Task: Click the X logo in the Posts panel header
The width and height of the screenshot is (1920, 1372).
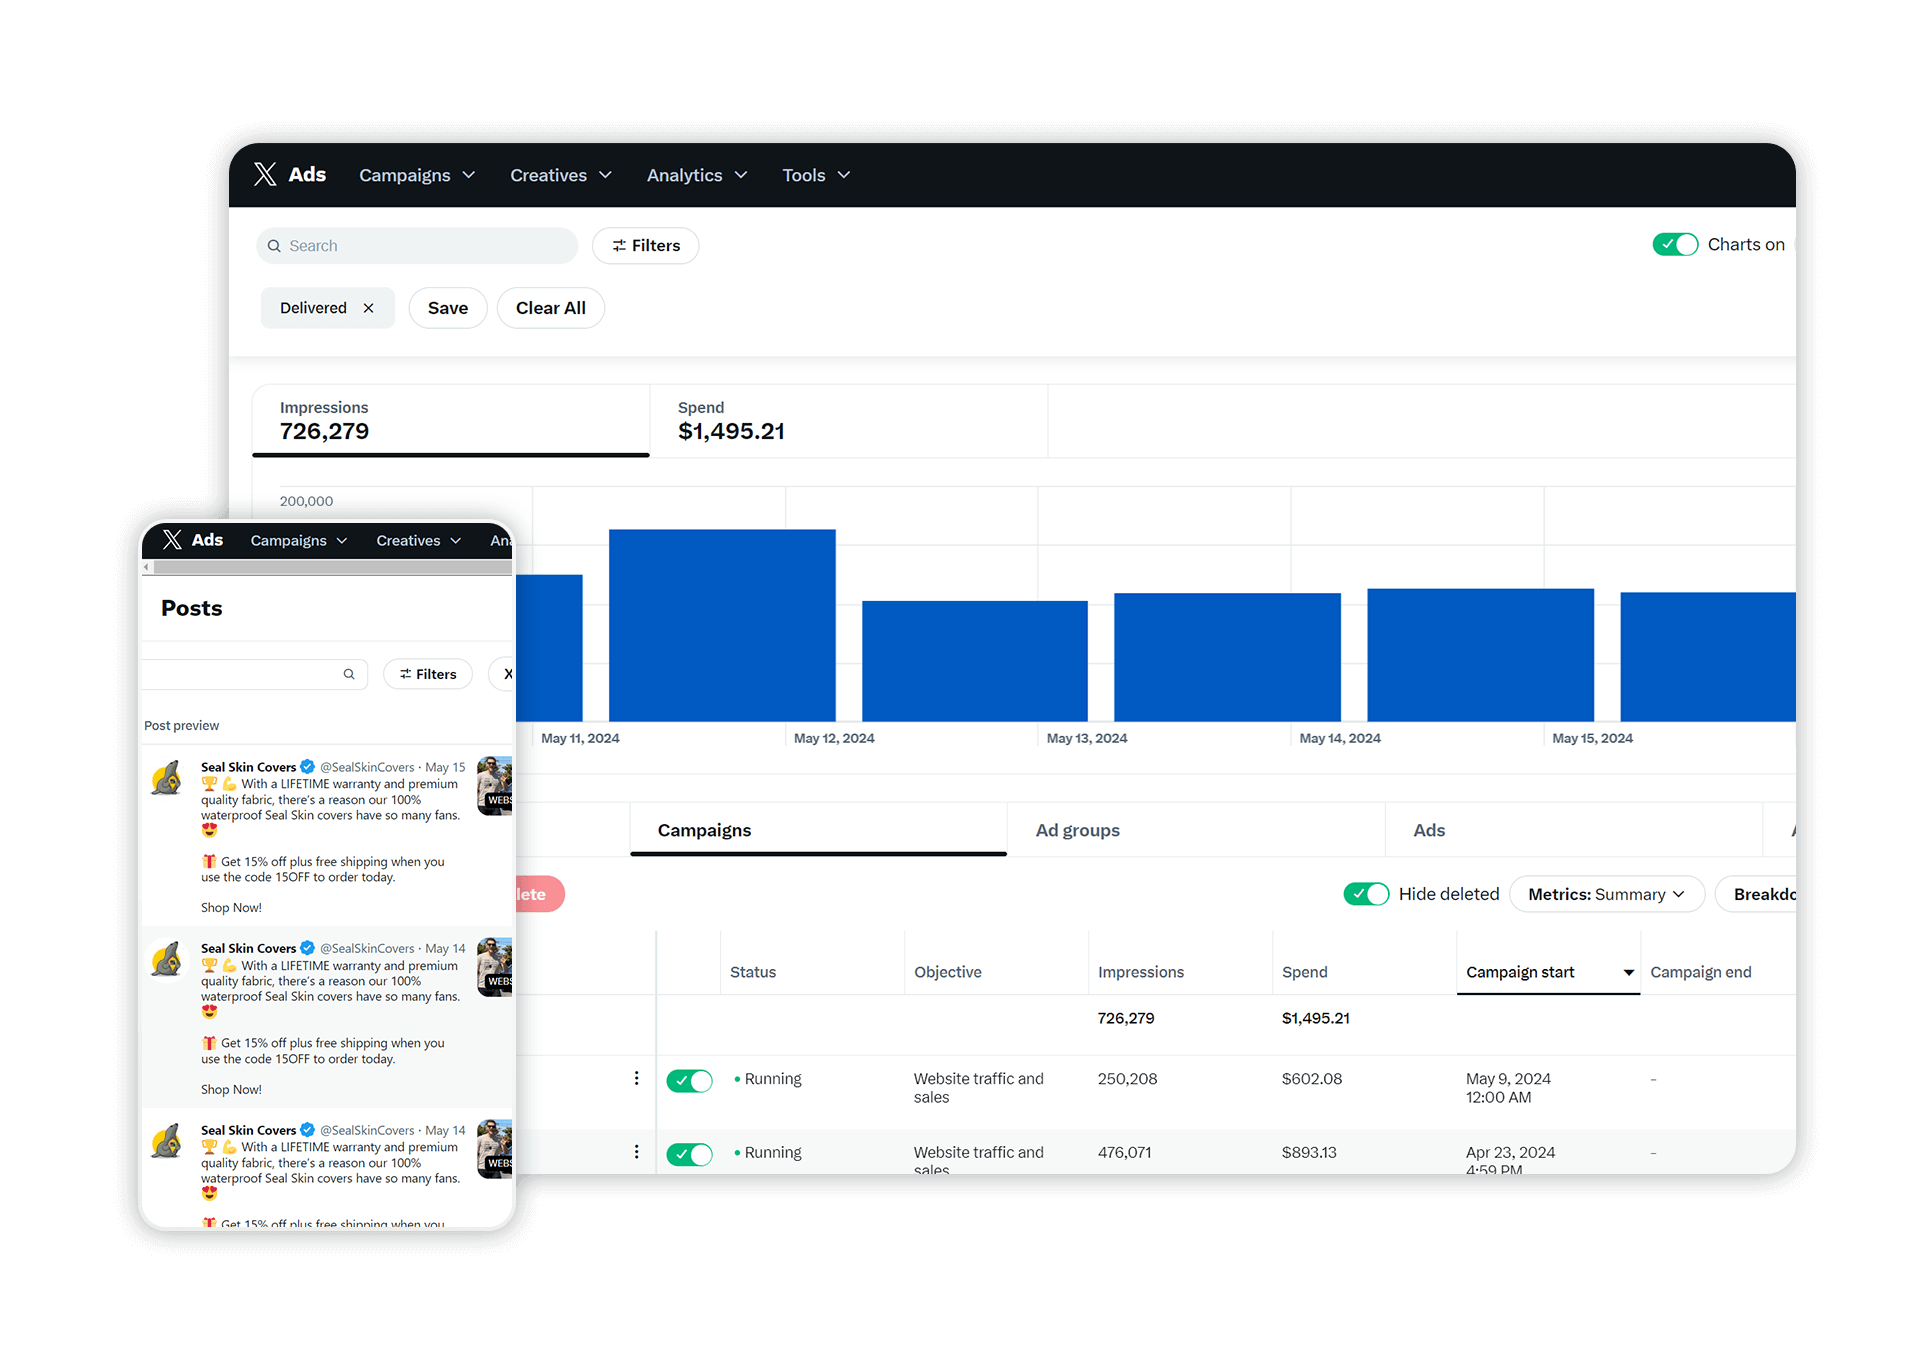Action: click(x=172, y=540)
